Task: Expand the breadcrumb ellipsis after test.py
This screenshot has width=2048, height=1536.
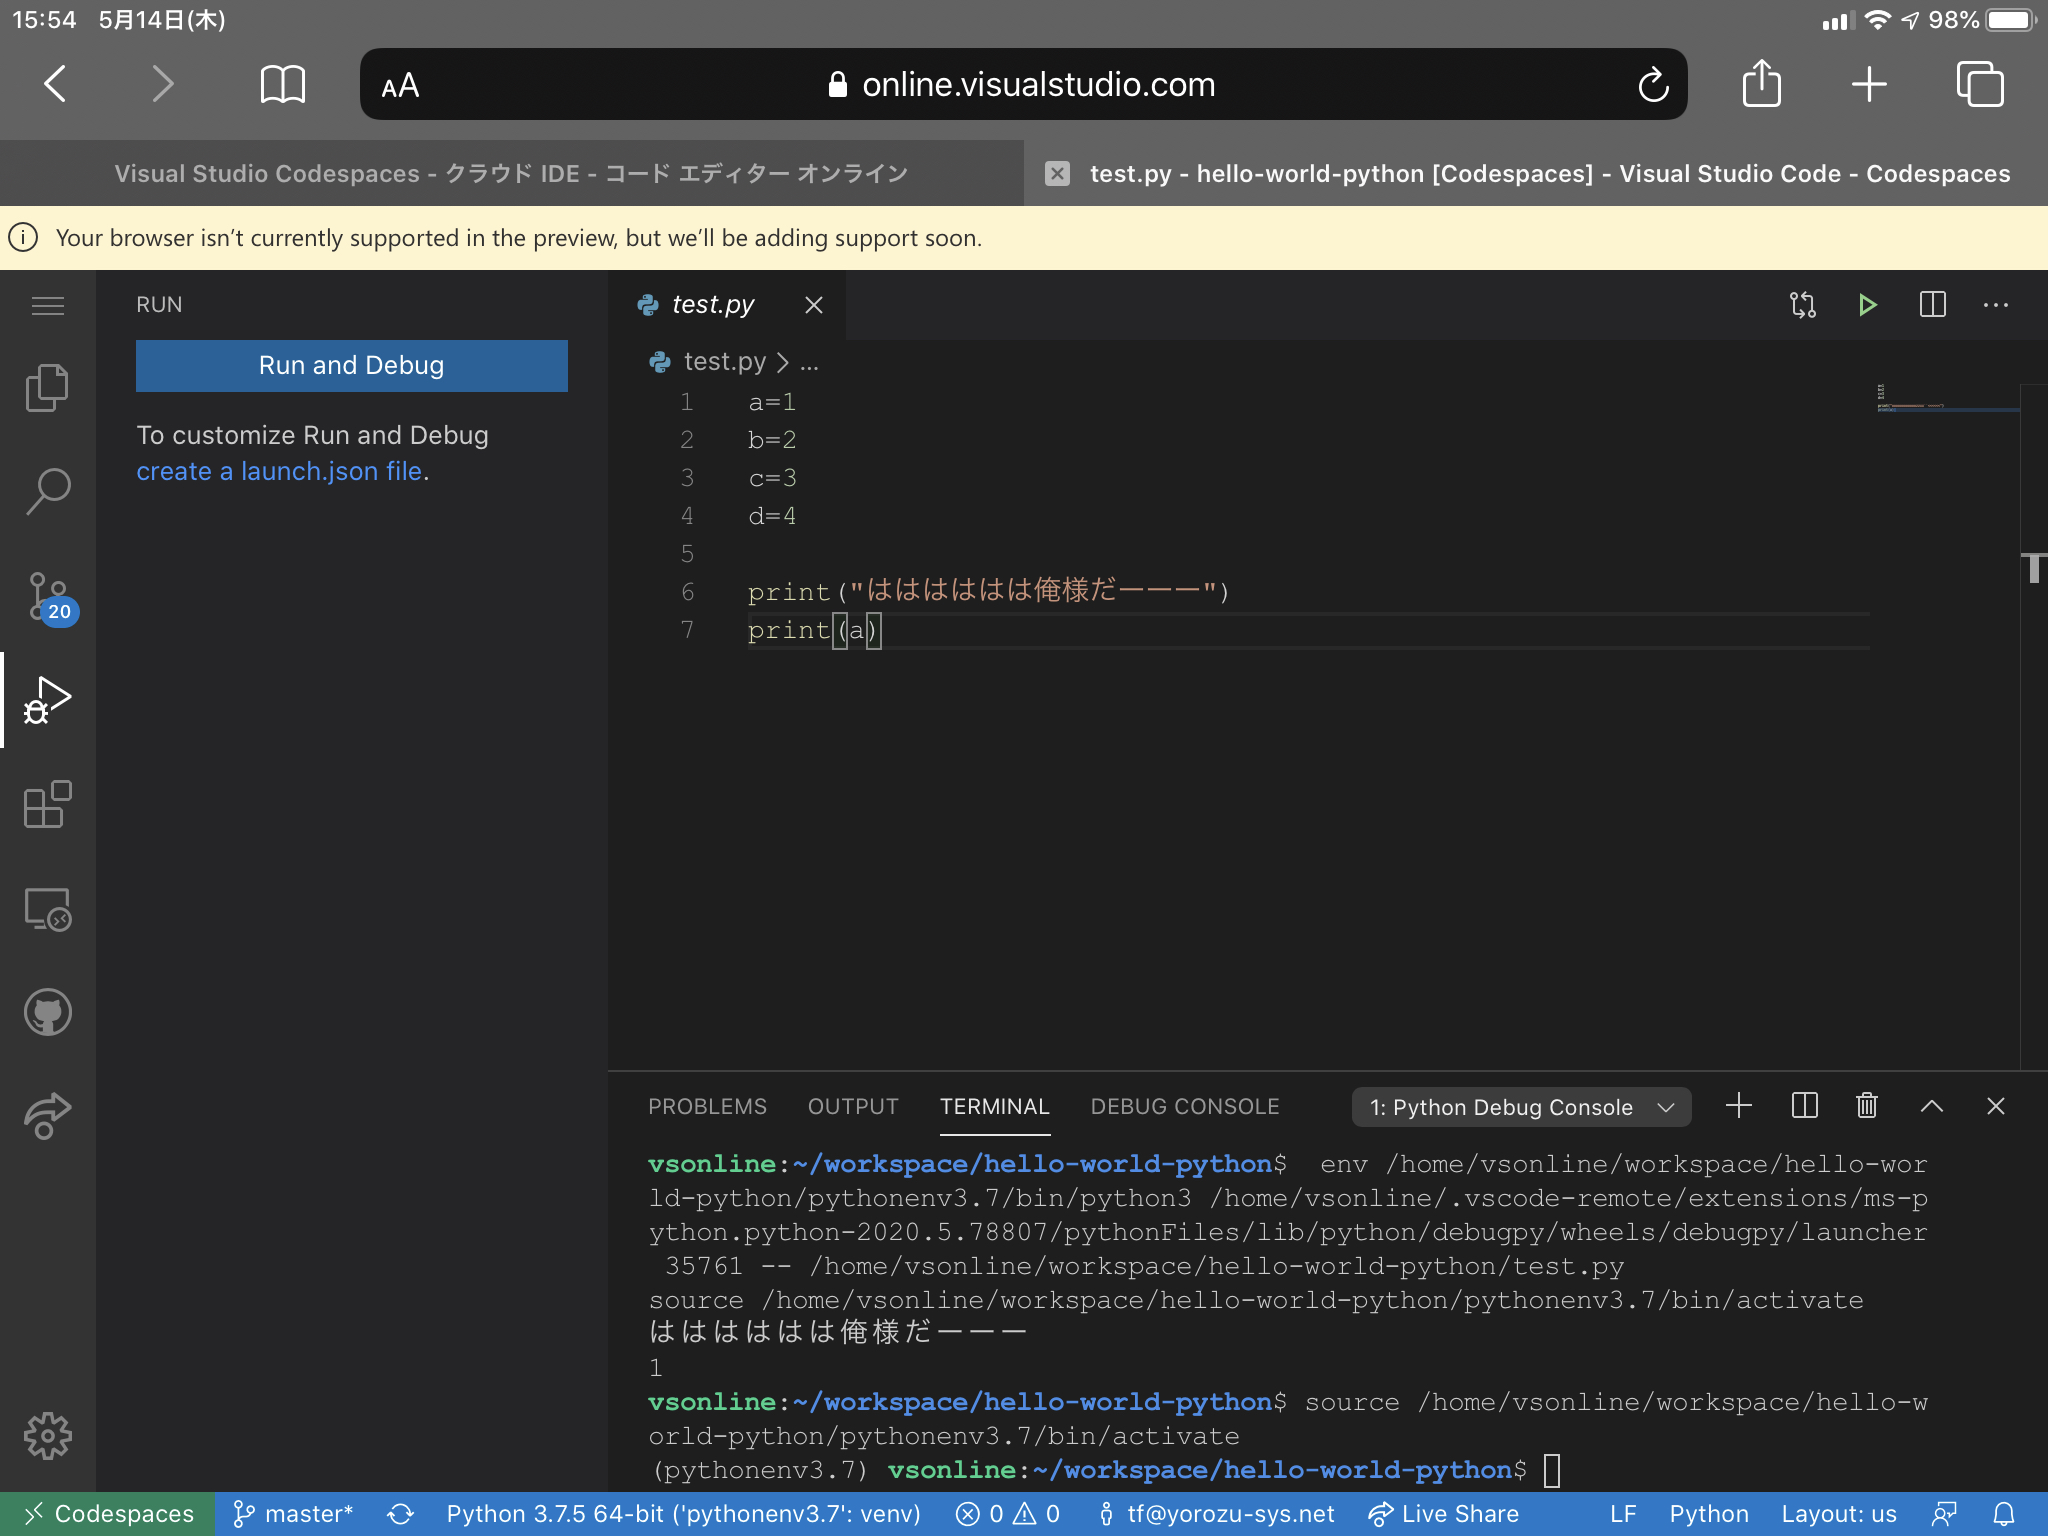Action: (x=809, y=362)
